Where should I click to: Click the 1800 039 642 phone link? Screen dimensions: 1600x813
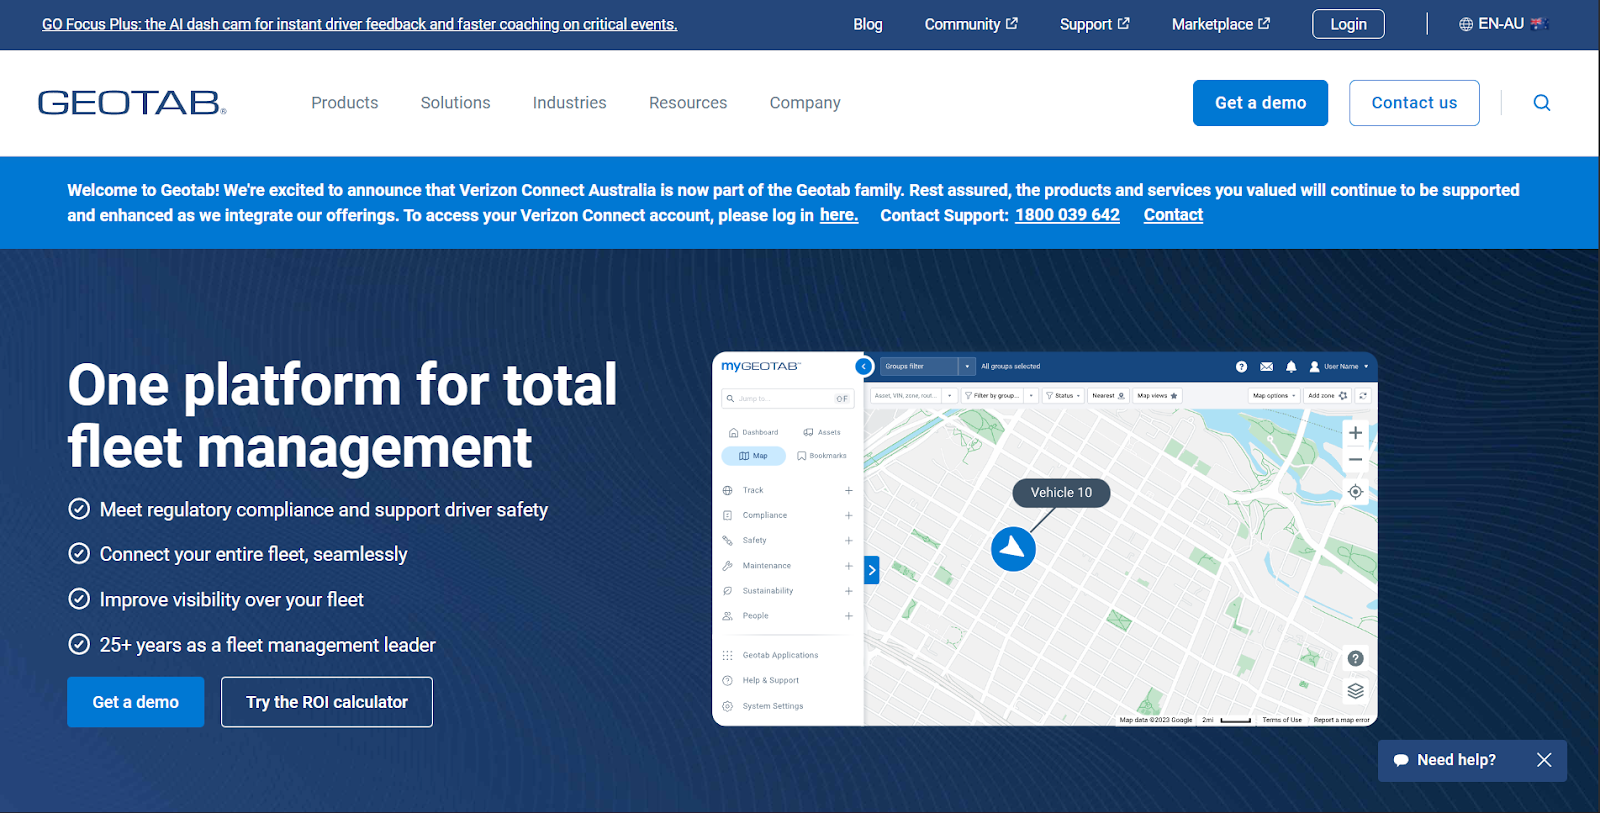pos(1067,215)
